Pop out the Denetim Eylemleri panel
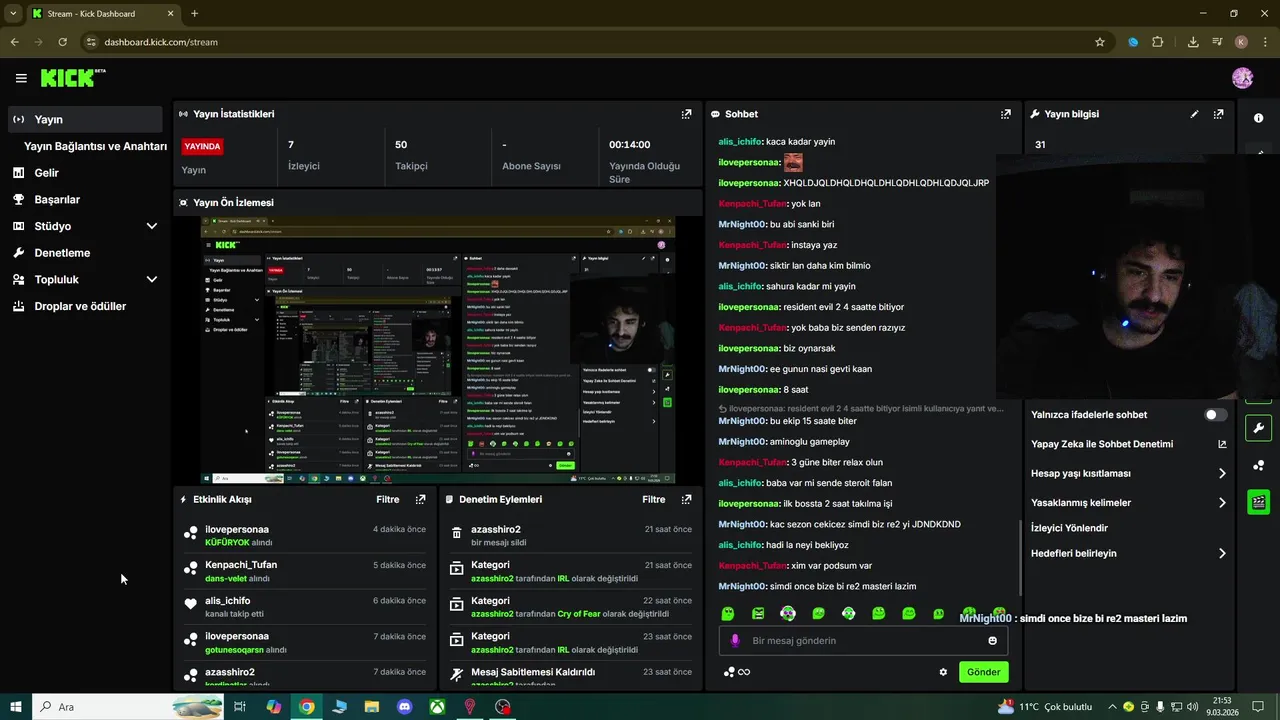The width and height of the screenshot is (1280, 720). pyautogui.click(x=686, y=499)
